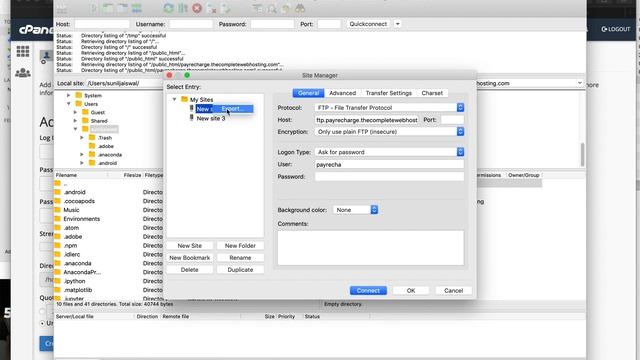
Task: Collapse the My Sites tree node
Action: click(174, 99)
